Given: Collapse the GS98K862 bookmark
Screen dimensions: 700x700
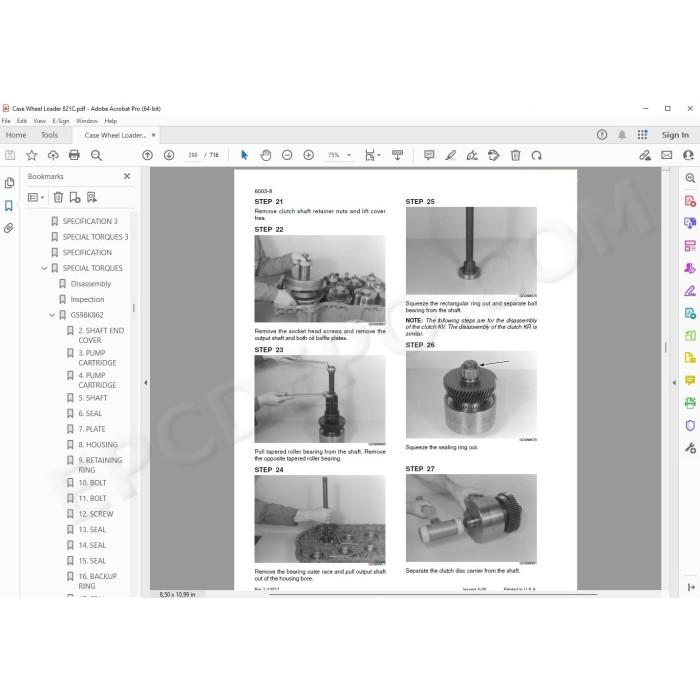Looking at the screenshot, I should pyautogui.click(x=52, y=315).
